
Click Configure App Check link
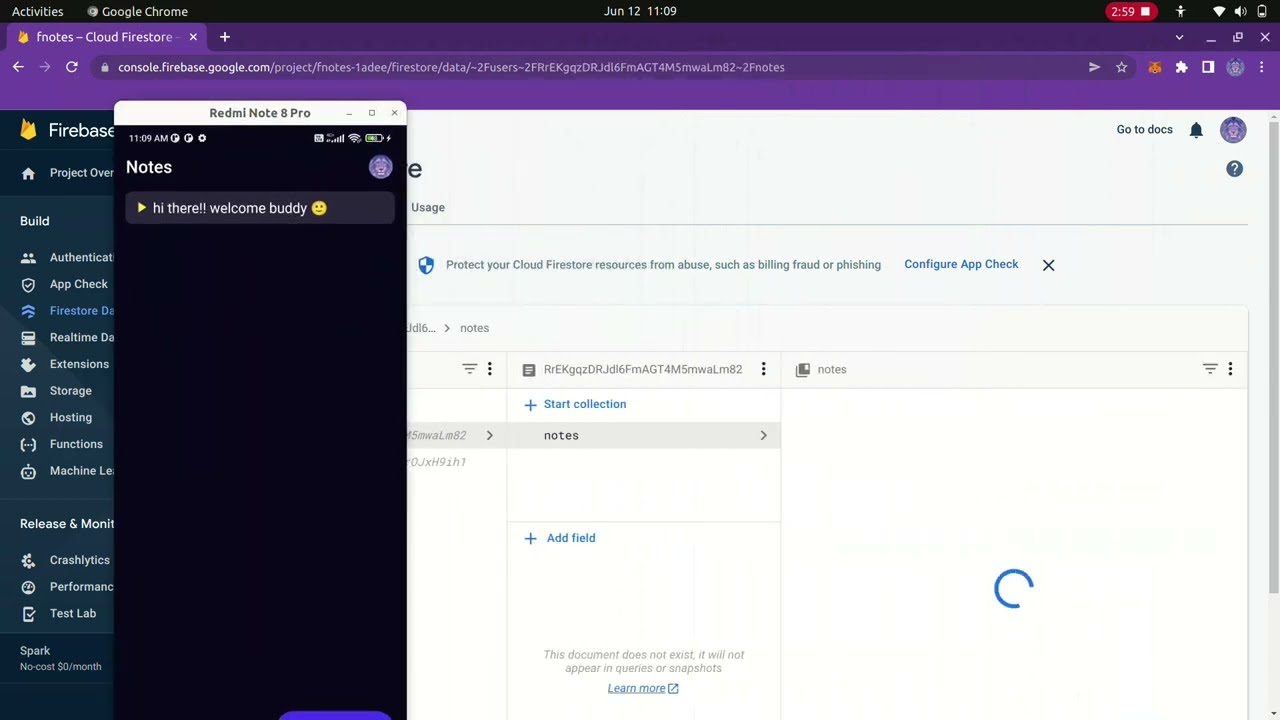pyautogui.click(x=961, y=264)
